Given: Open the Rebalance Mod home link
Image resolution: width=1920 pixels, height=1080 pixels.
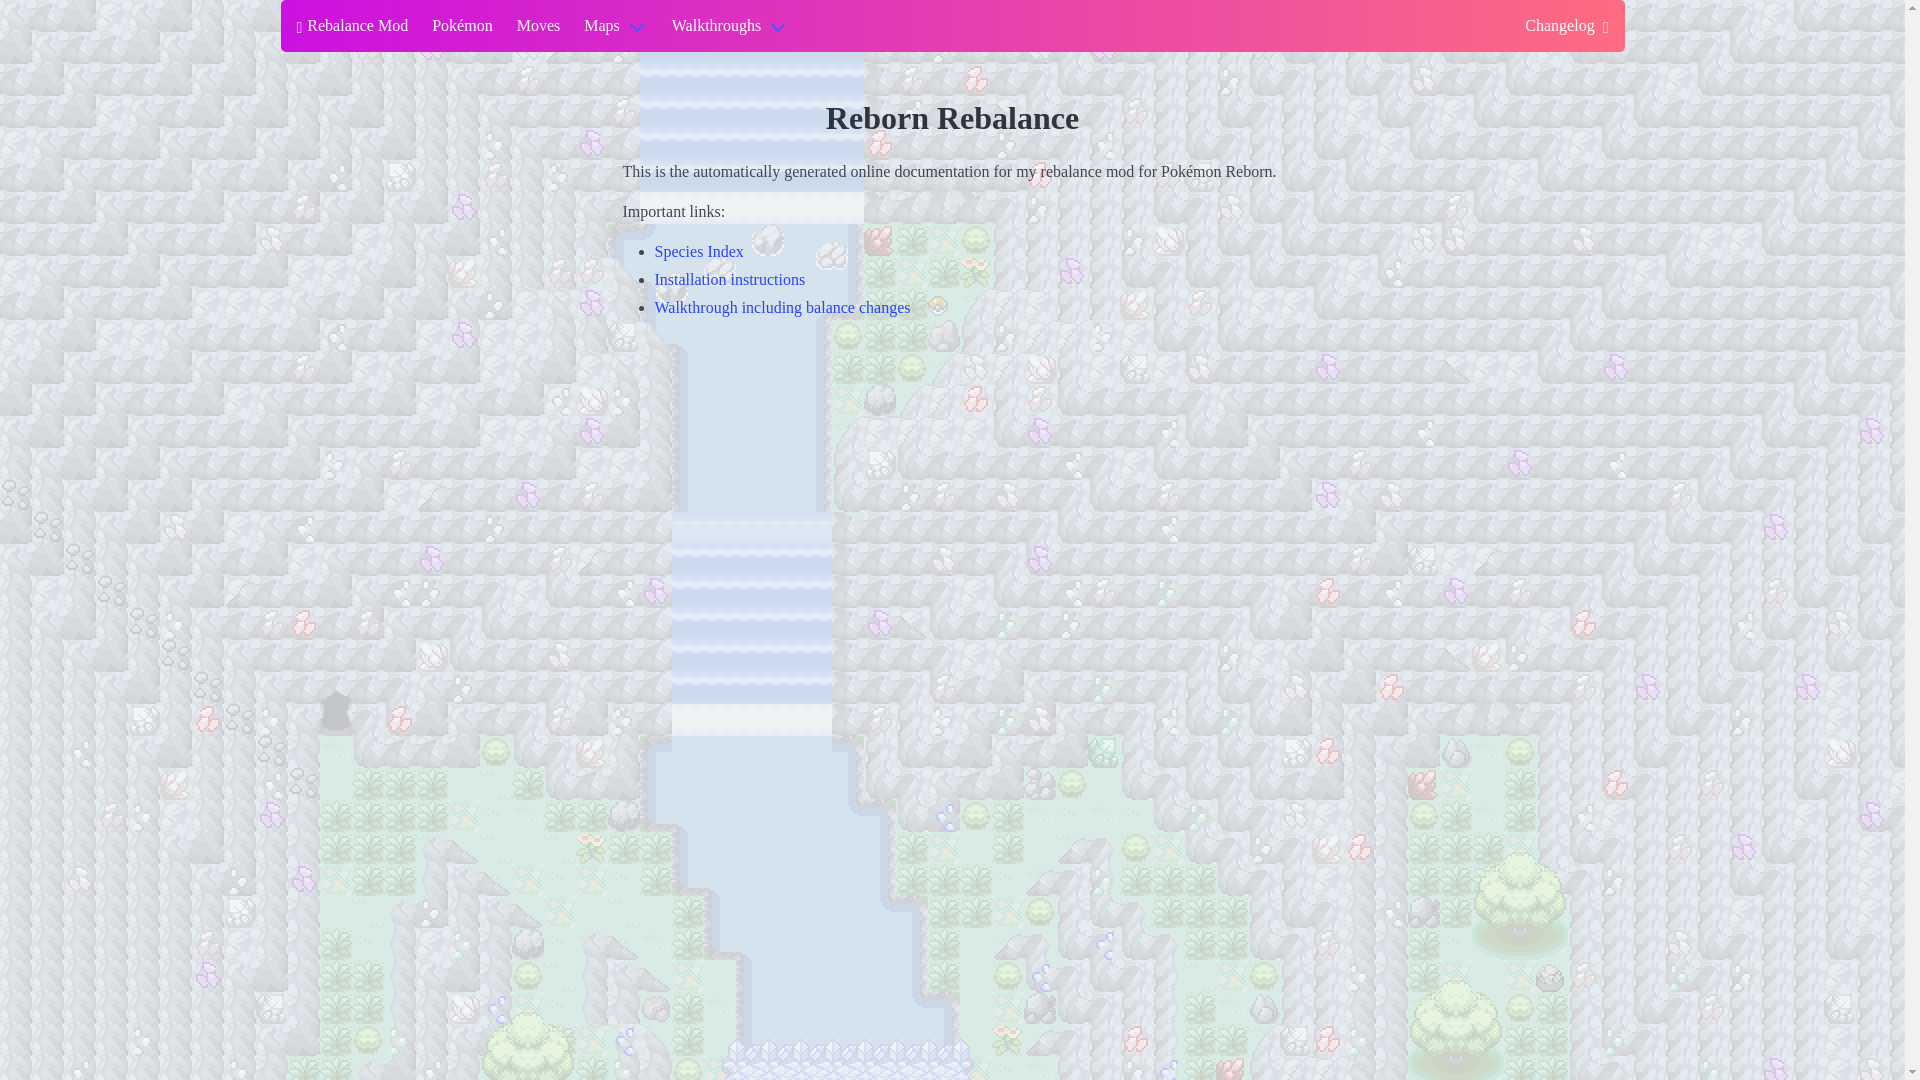Looking at the screenshot, I should [x=352, y=26].
